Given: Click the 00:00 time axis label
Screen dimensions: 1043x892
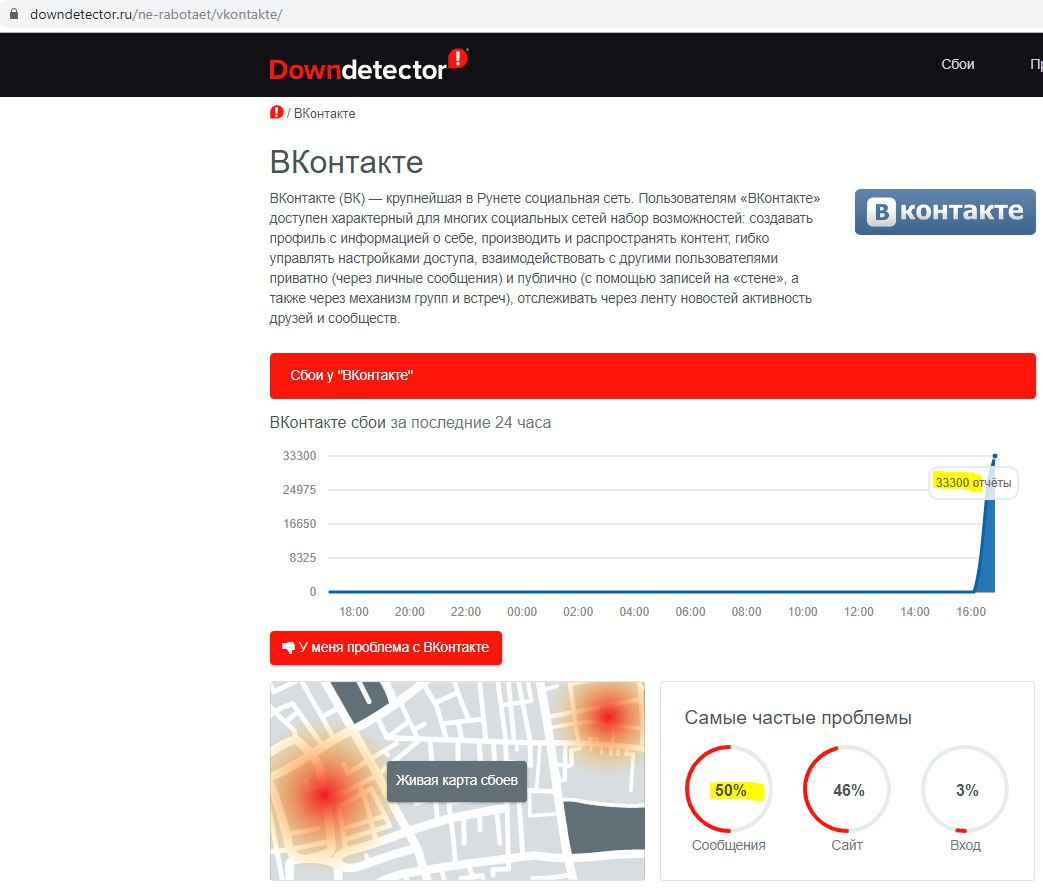Looking at the screenshot, I should point(522,612).
